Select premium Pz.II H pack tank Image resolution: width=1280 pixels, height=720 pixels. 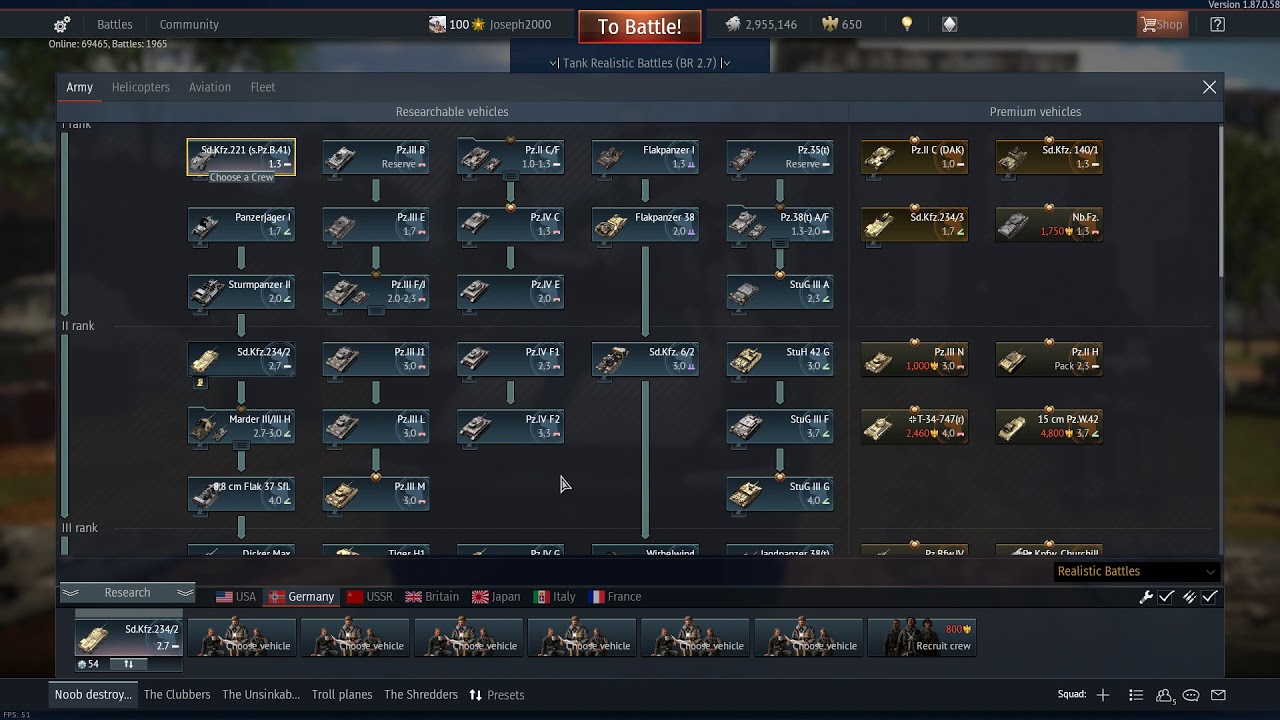point(1049,359)
